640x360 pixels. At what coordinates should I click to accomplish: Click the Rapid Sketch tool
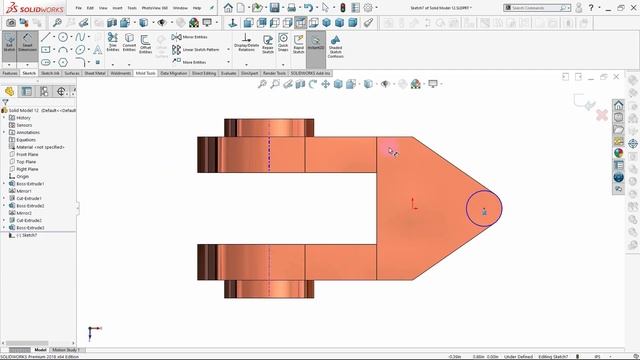pos(298,44)
